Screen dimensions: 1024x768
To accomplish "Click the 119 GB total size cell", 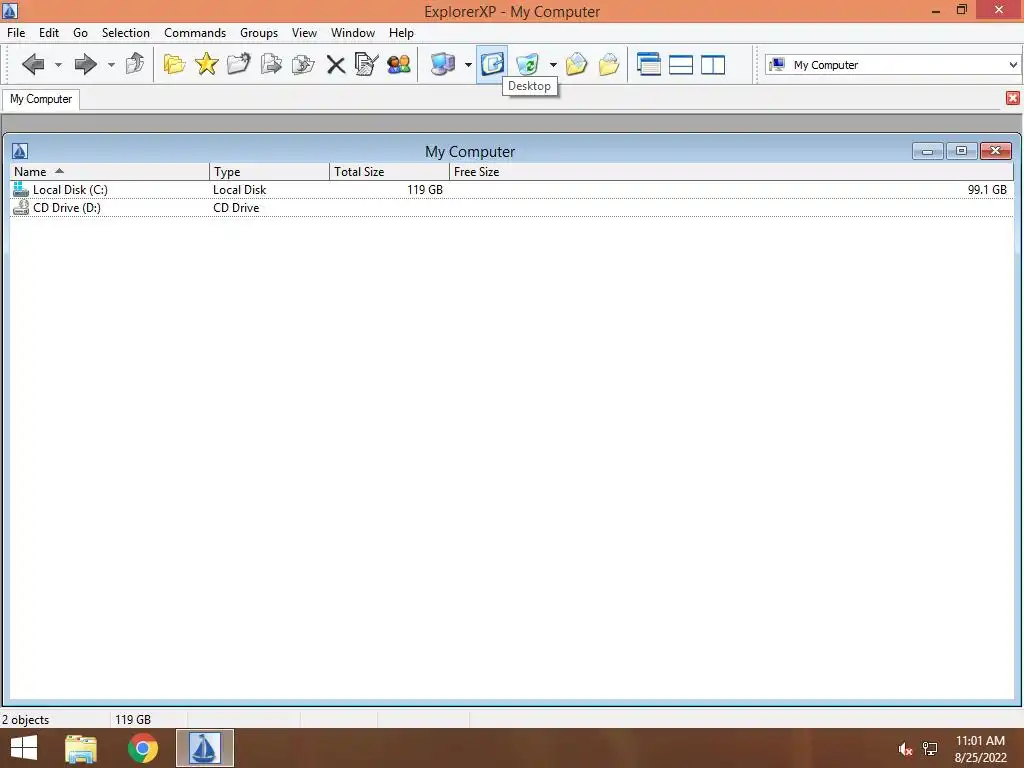I will click(x=424, y=190).
